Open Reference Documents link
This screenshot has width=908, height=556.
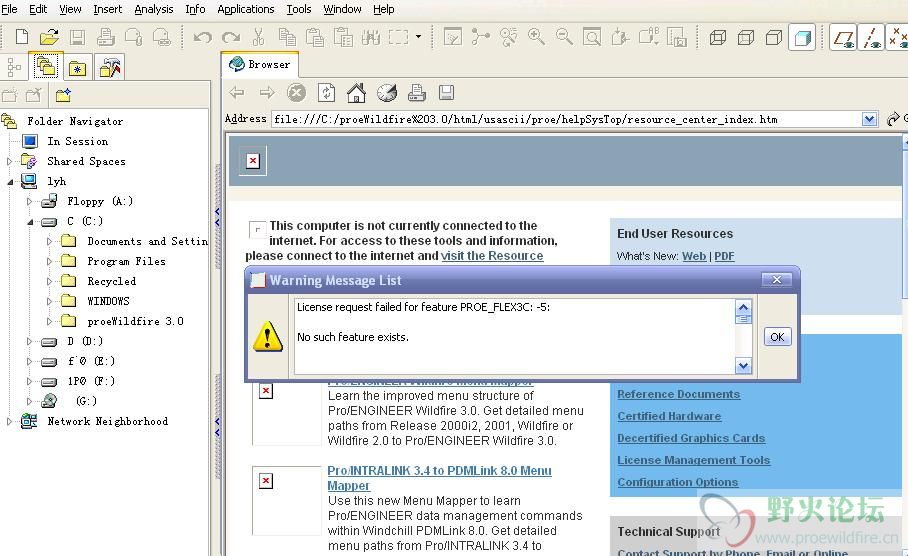pyautogui.click(x=678, y=394)
